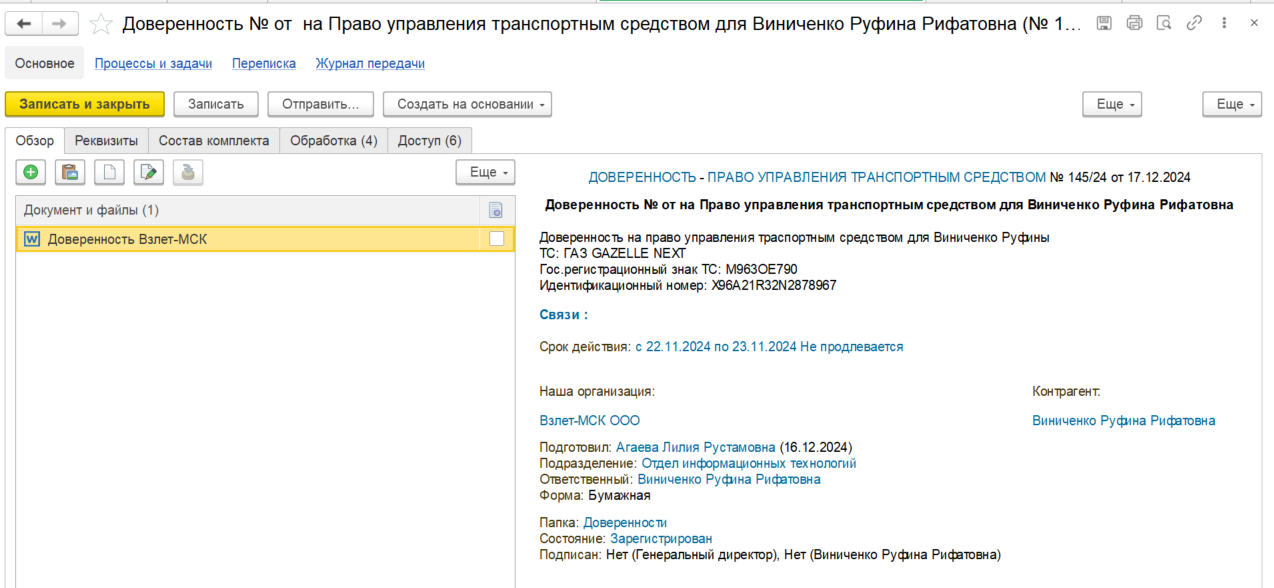
Task: Open ПРАВО УПРАВЛЕНИЯ ТРАНСПОРТНЫМ СРЕДСТВОМ link
Action: coord(876,177)
